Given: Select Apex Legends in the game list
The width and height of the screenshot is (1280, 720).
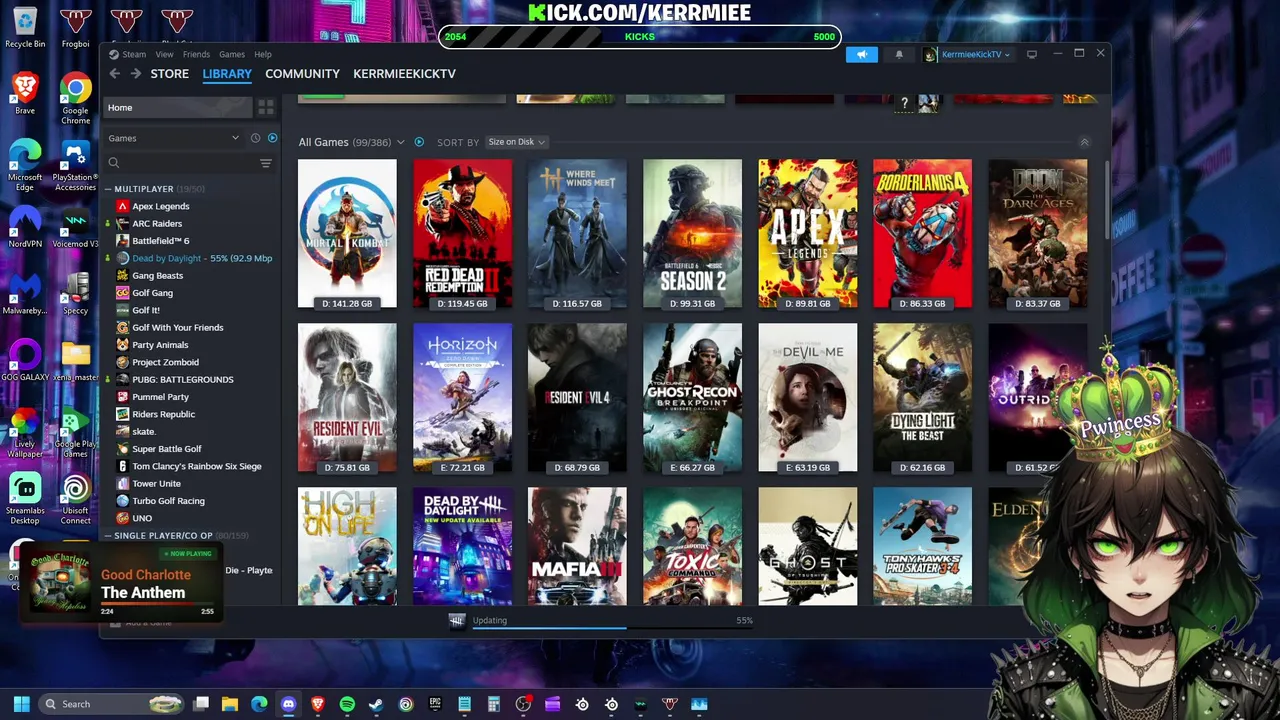Looking at the screenshot, I should pos(160,206).
